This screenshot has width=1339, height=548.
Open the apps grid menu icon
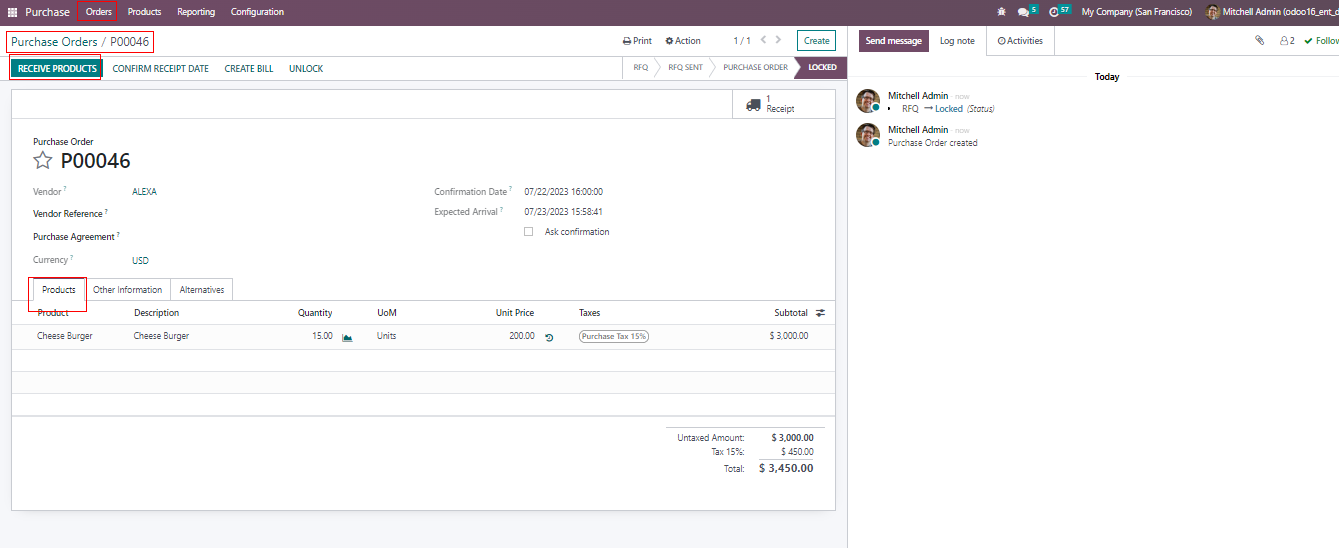13,12
